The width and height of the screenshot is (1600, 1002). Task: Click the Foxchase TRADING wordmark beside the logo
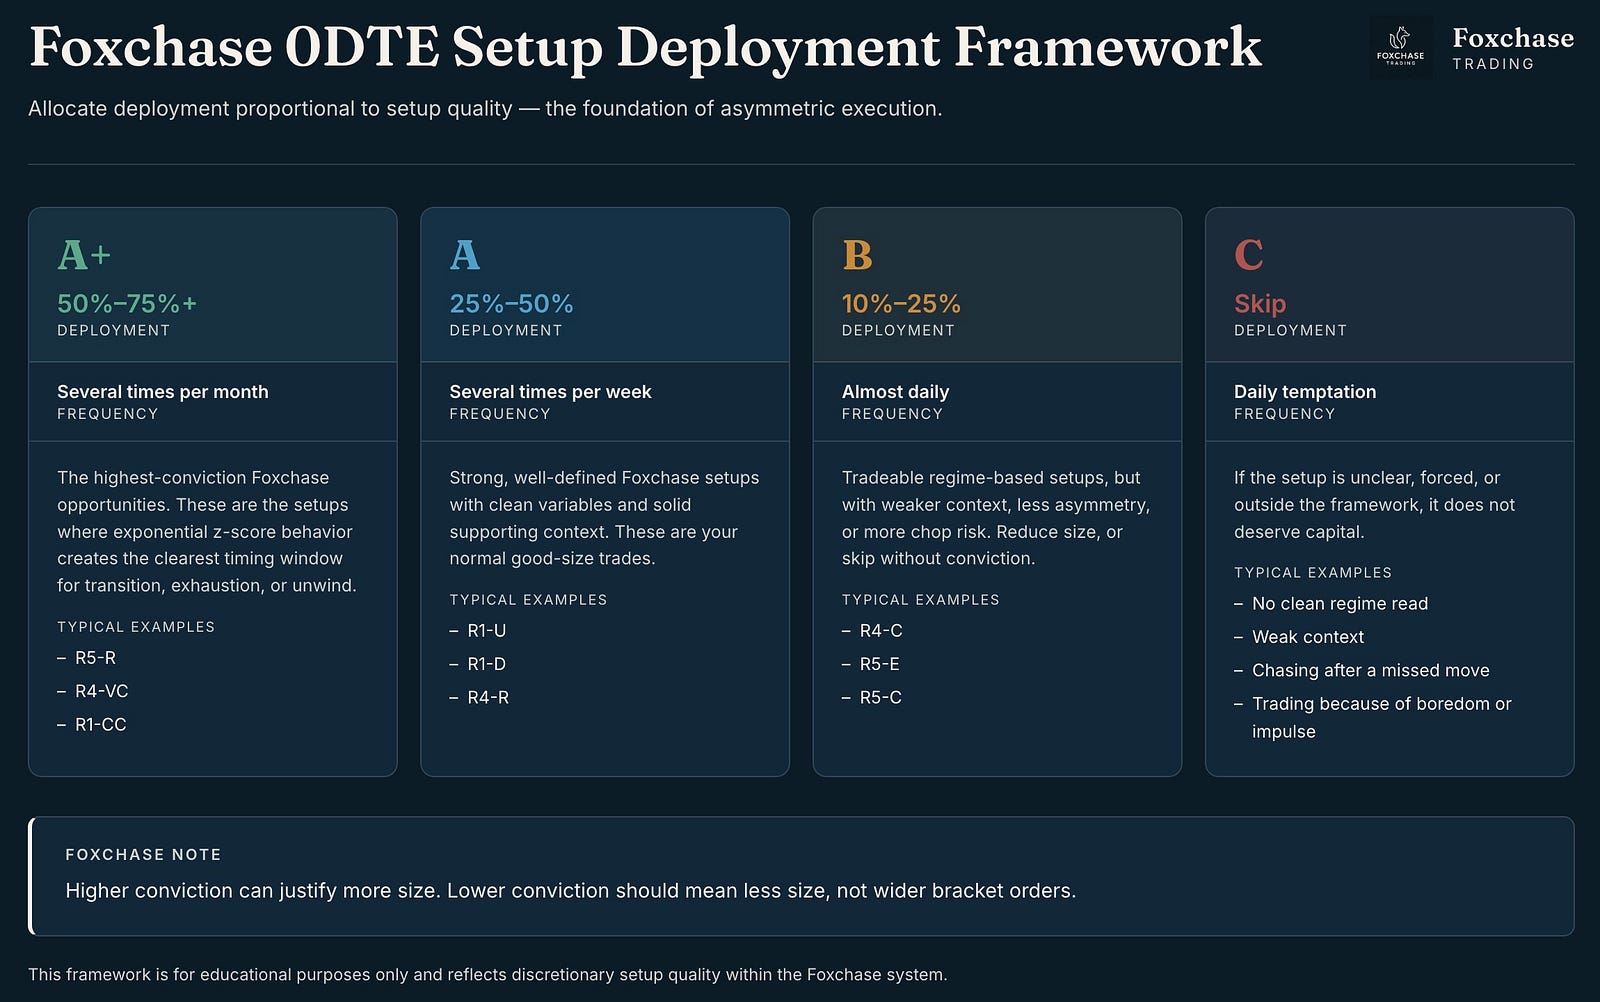(1513, 48)
